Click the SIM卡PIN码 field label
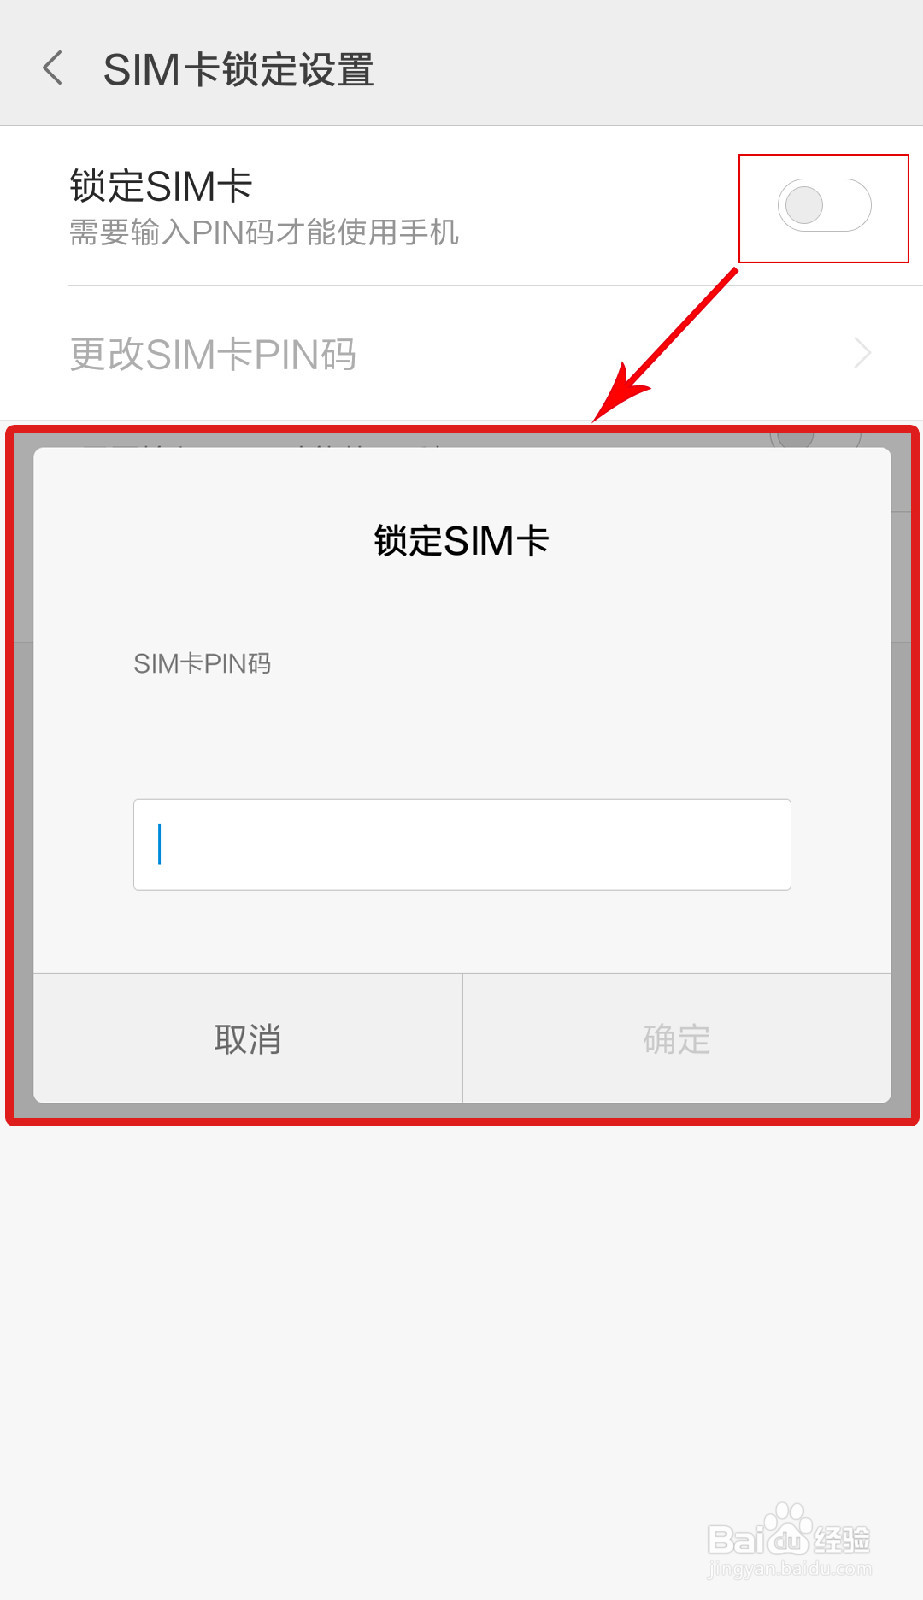Screen dimensions: 923x1600 point(202,664)
